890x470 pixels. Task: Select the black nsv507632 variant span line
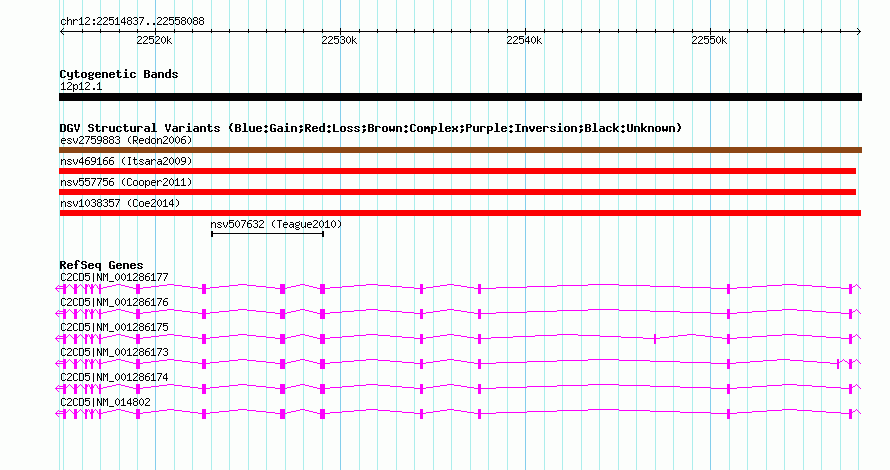tap(267, 234)
